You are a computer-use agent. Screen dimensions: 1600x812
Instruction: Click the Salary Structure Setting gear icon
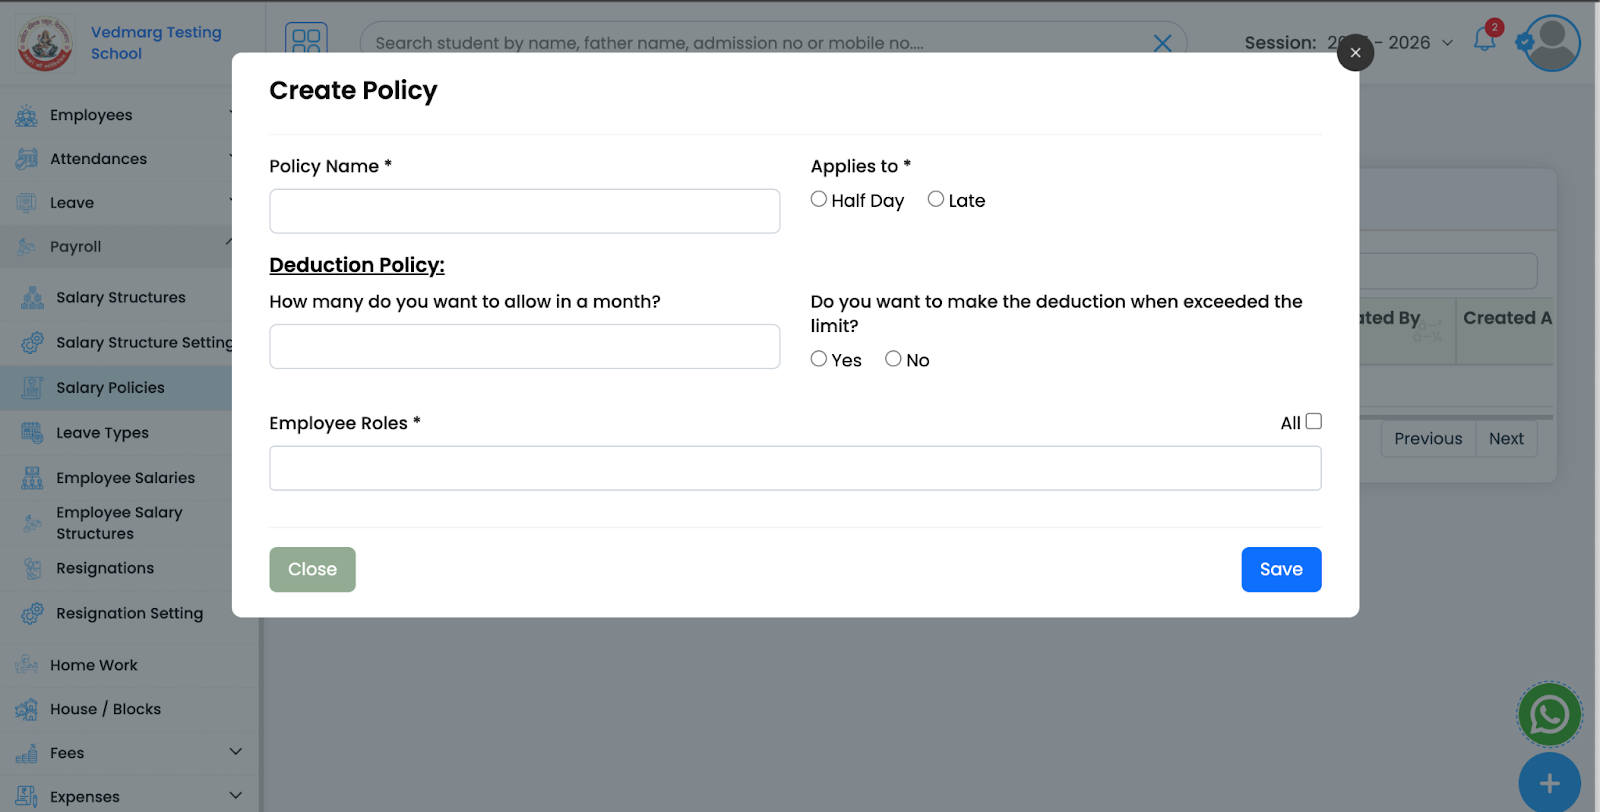[32, 343]
